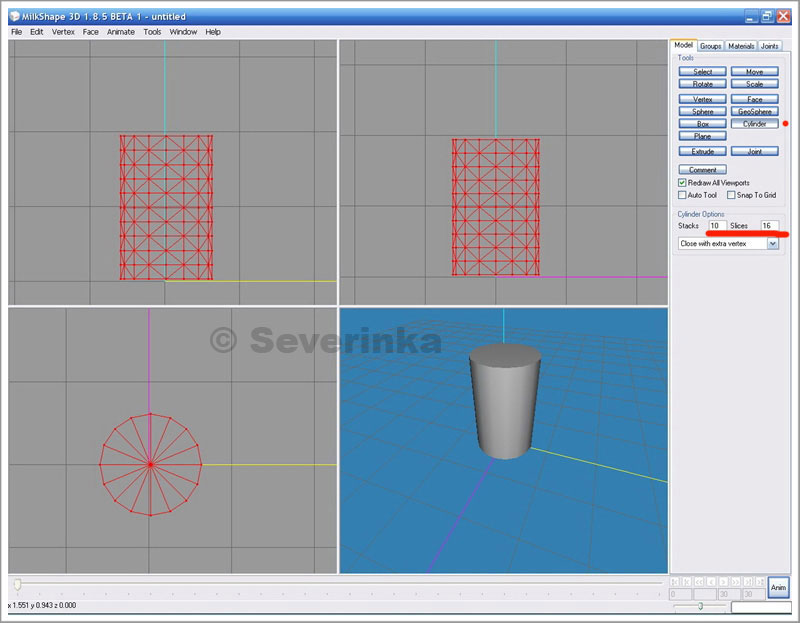Select the Cylinder tool button

[754, 124]
